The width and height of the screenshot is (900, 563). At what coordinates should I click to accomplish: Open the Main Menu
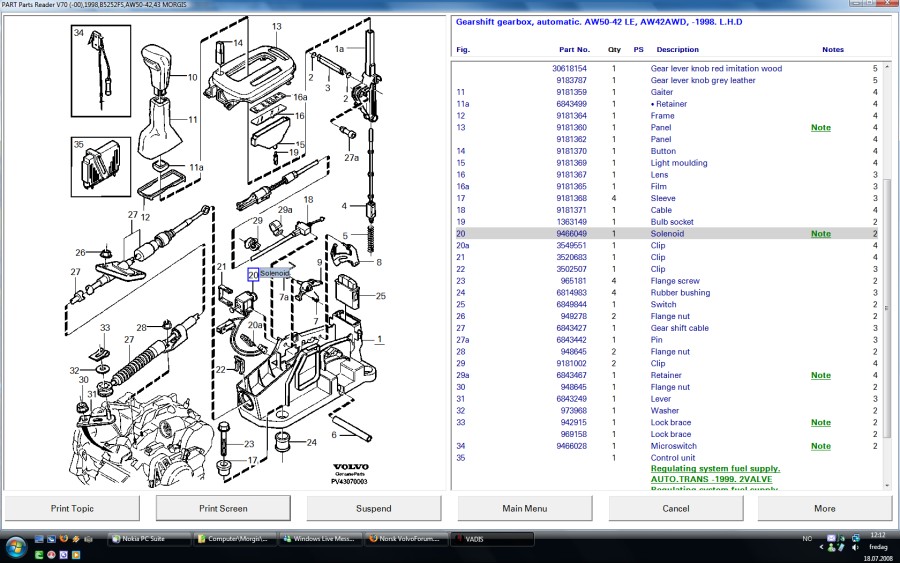pos(525,508)
